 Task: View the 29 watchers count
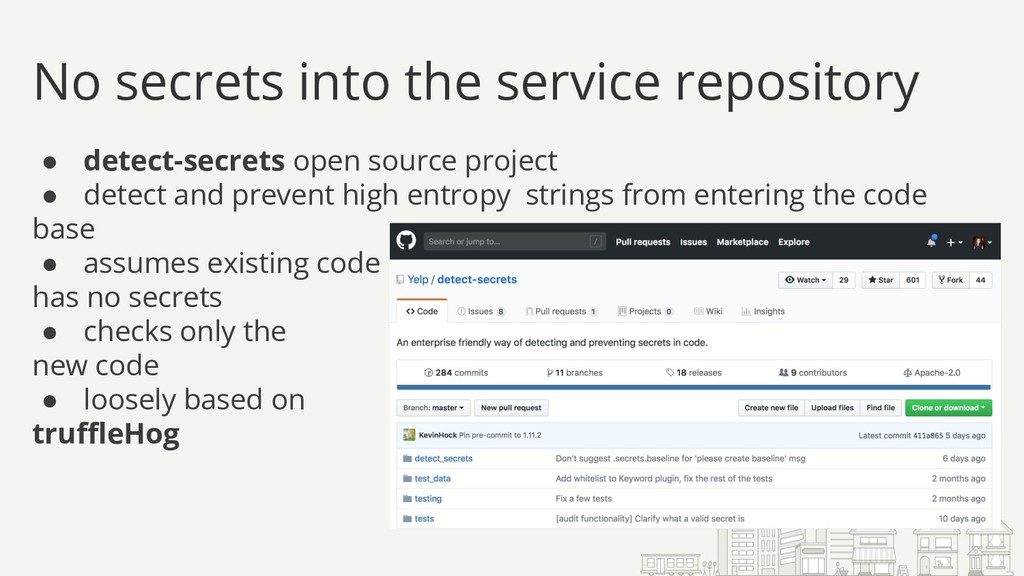point(844,280)
